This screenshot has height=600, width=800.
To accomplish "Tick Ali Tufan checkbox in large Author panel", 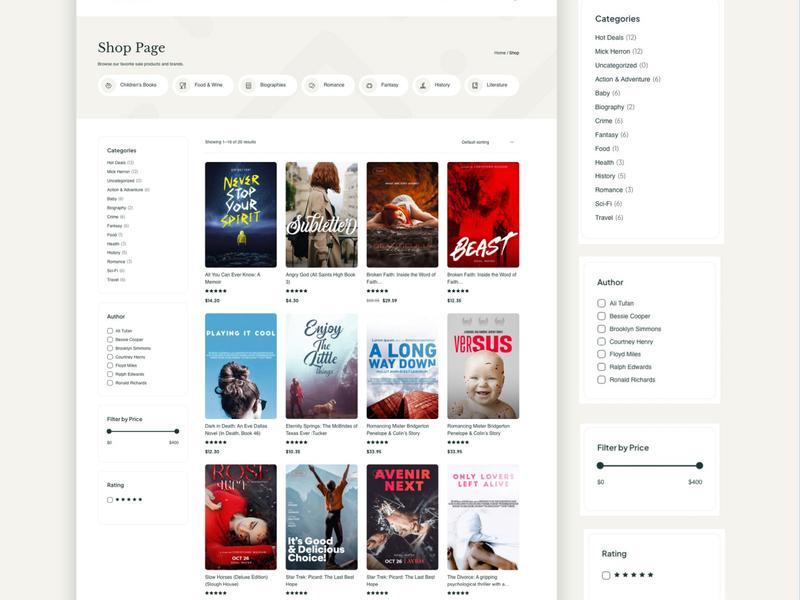I will (602, 303).
